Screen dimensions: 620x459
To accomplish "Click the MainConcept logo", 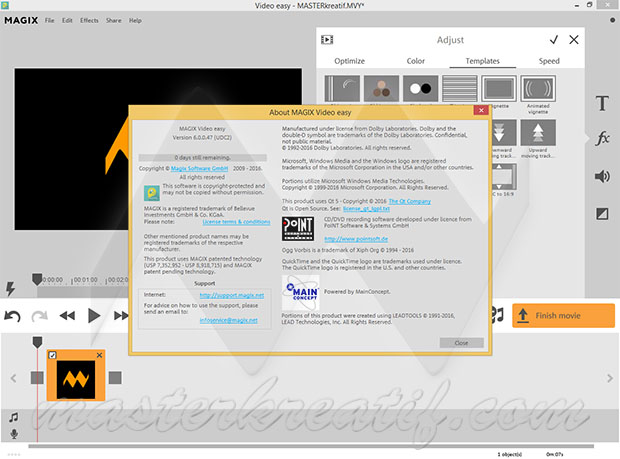I will (301, 293).
